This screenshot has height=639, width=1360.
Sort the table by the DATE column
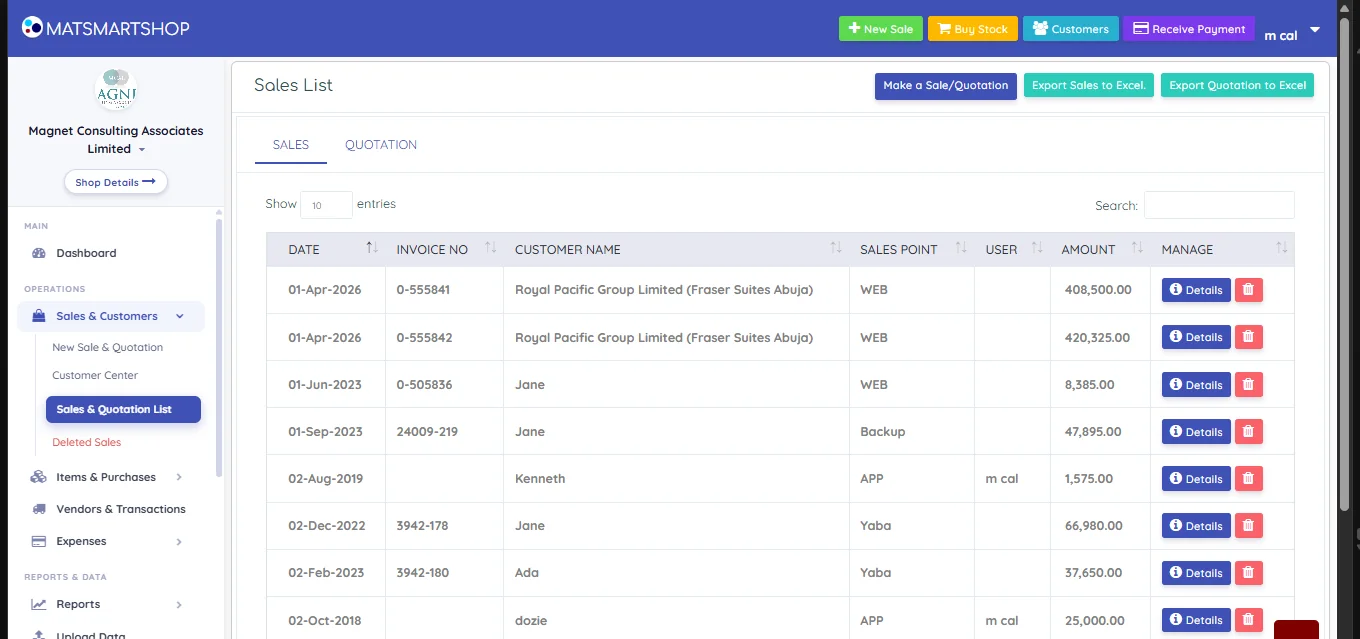(x=325, y=249)
